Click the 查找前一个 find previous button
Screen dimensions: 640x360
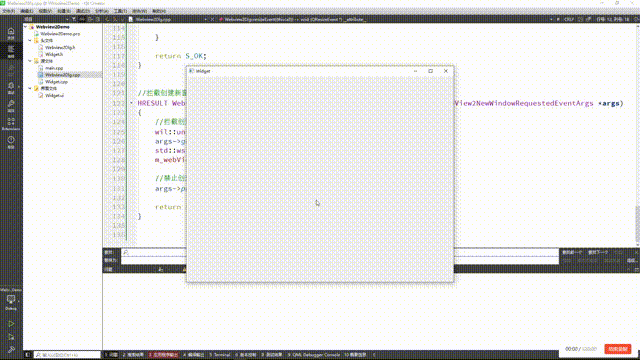coord(572,252)
